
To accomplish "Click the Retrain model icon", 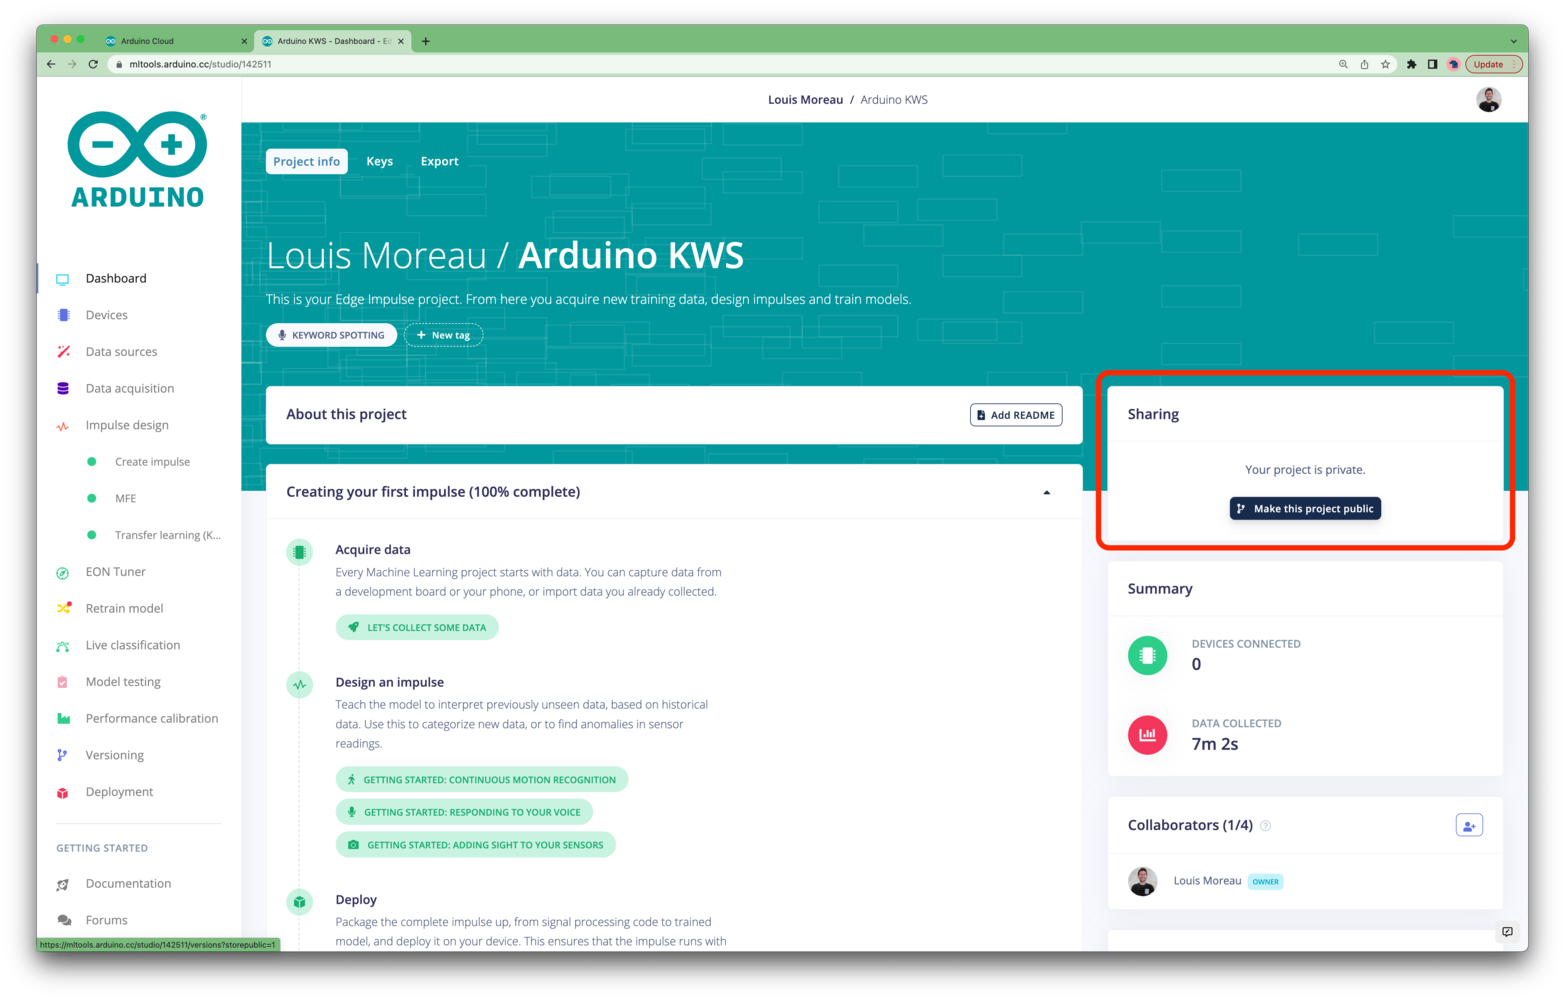I will click(x=63, y=608).
